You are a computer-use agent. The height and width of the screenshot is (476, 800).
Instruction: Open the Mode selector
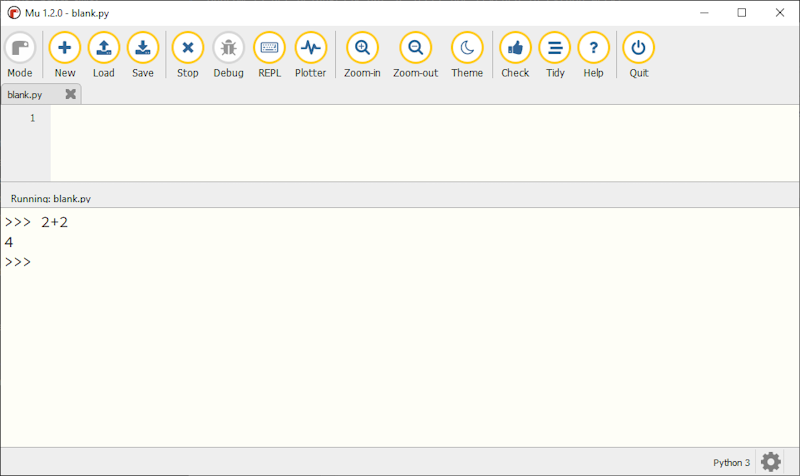click(x=19, y=55)
